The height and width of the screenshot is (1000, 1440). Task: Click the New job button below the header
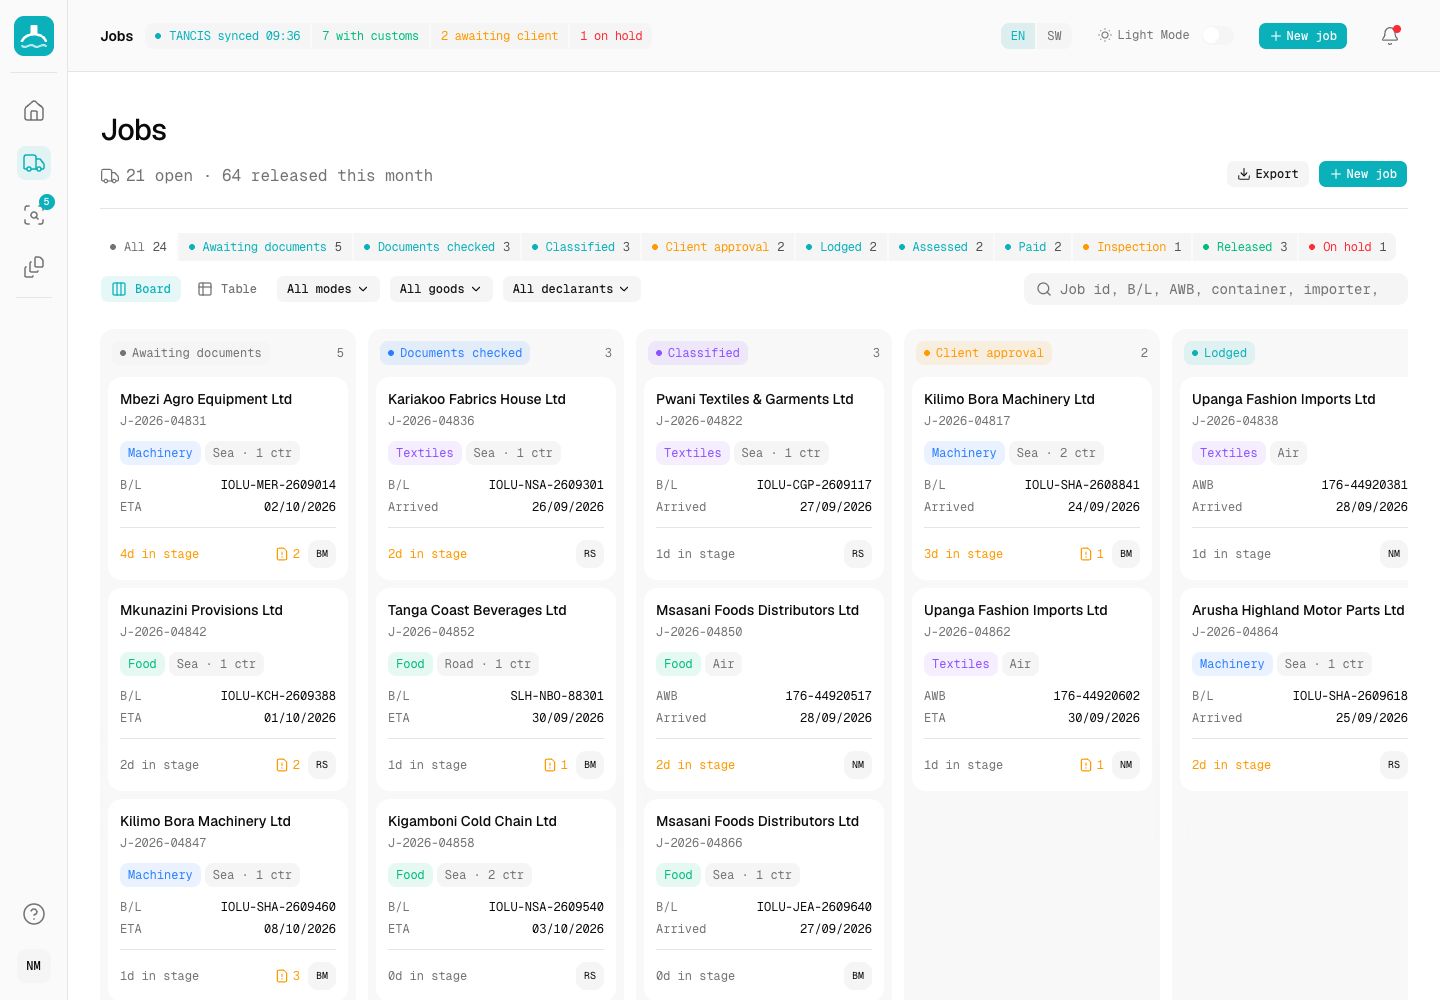[1363, 174]
